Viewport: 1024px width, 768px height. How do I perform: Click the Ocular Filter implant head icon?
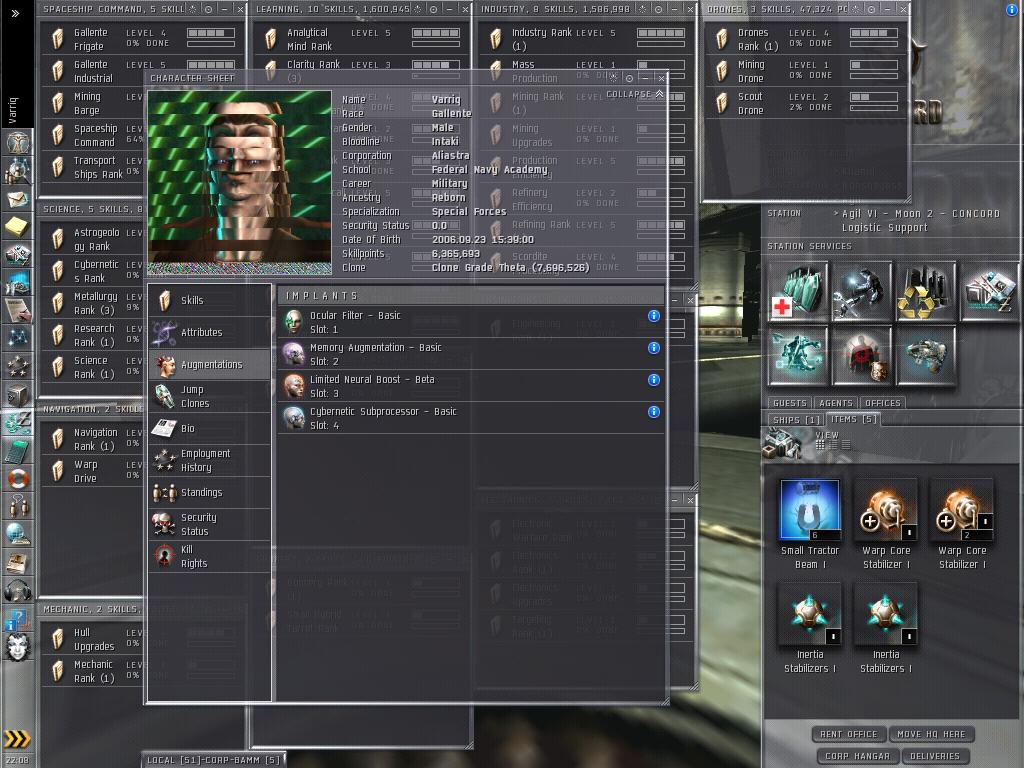tap(294, 322)
